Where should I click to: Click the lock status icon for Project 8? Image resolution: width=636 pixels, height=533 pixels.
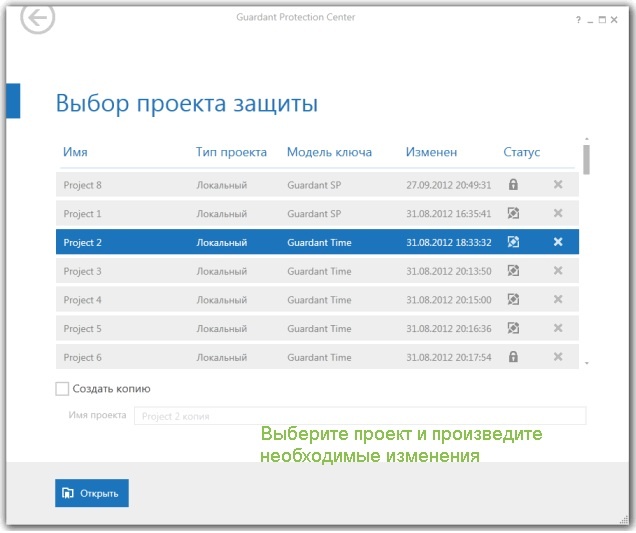[513, 185]
